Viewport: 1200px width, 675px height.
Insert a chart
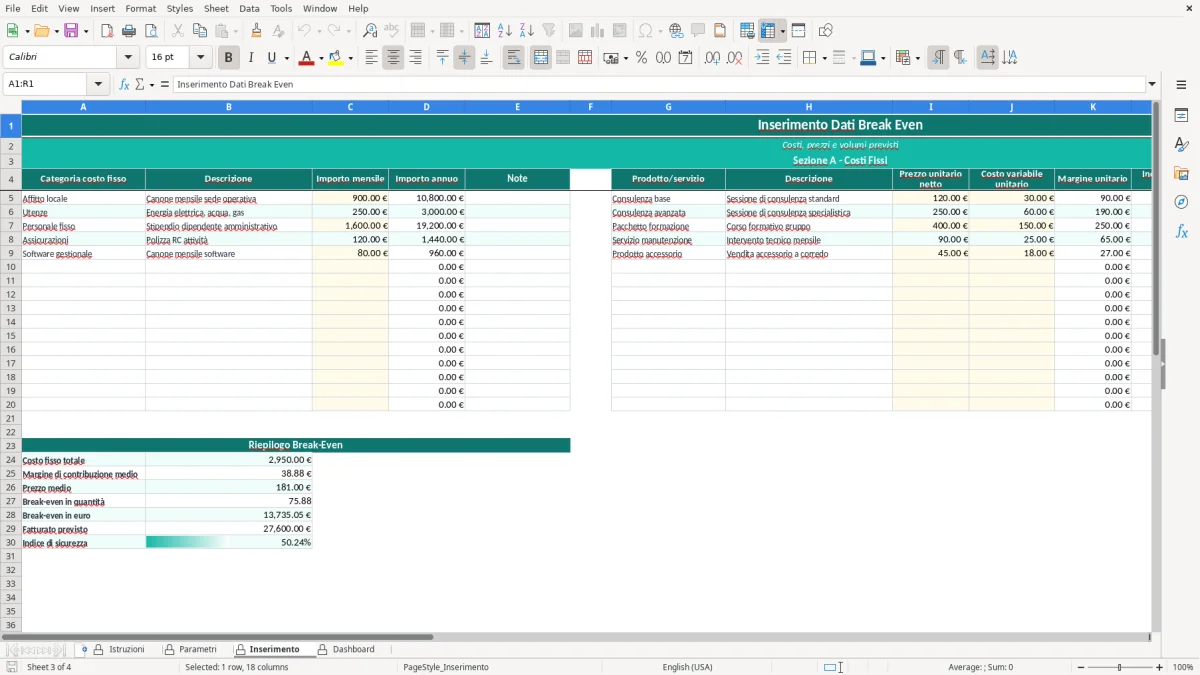598,31
